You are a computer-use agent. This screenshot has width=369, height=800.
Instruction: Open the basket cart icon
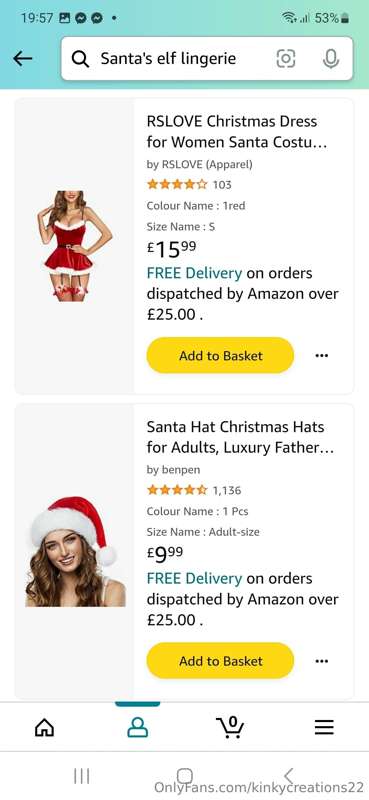[x=230, y=727]
